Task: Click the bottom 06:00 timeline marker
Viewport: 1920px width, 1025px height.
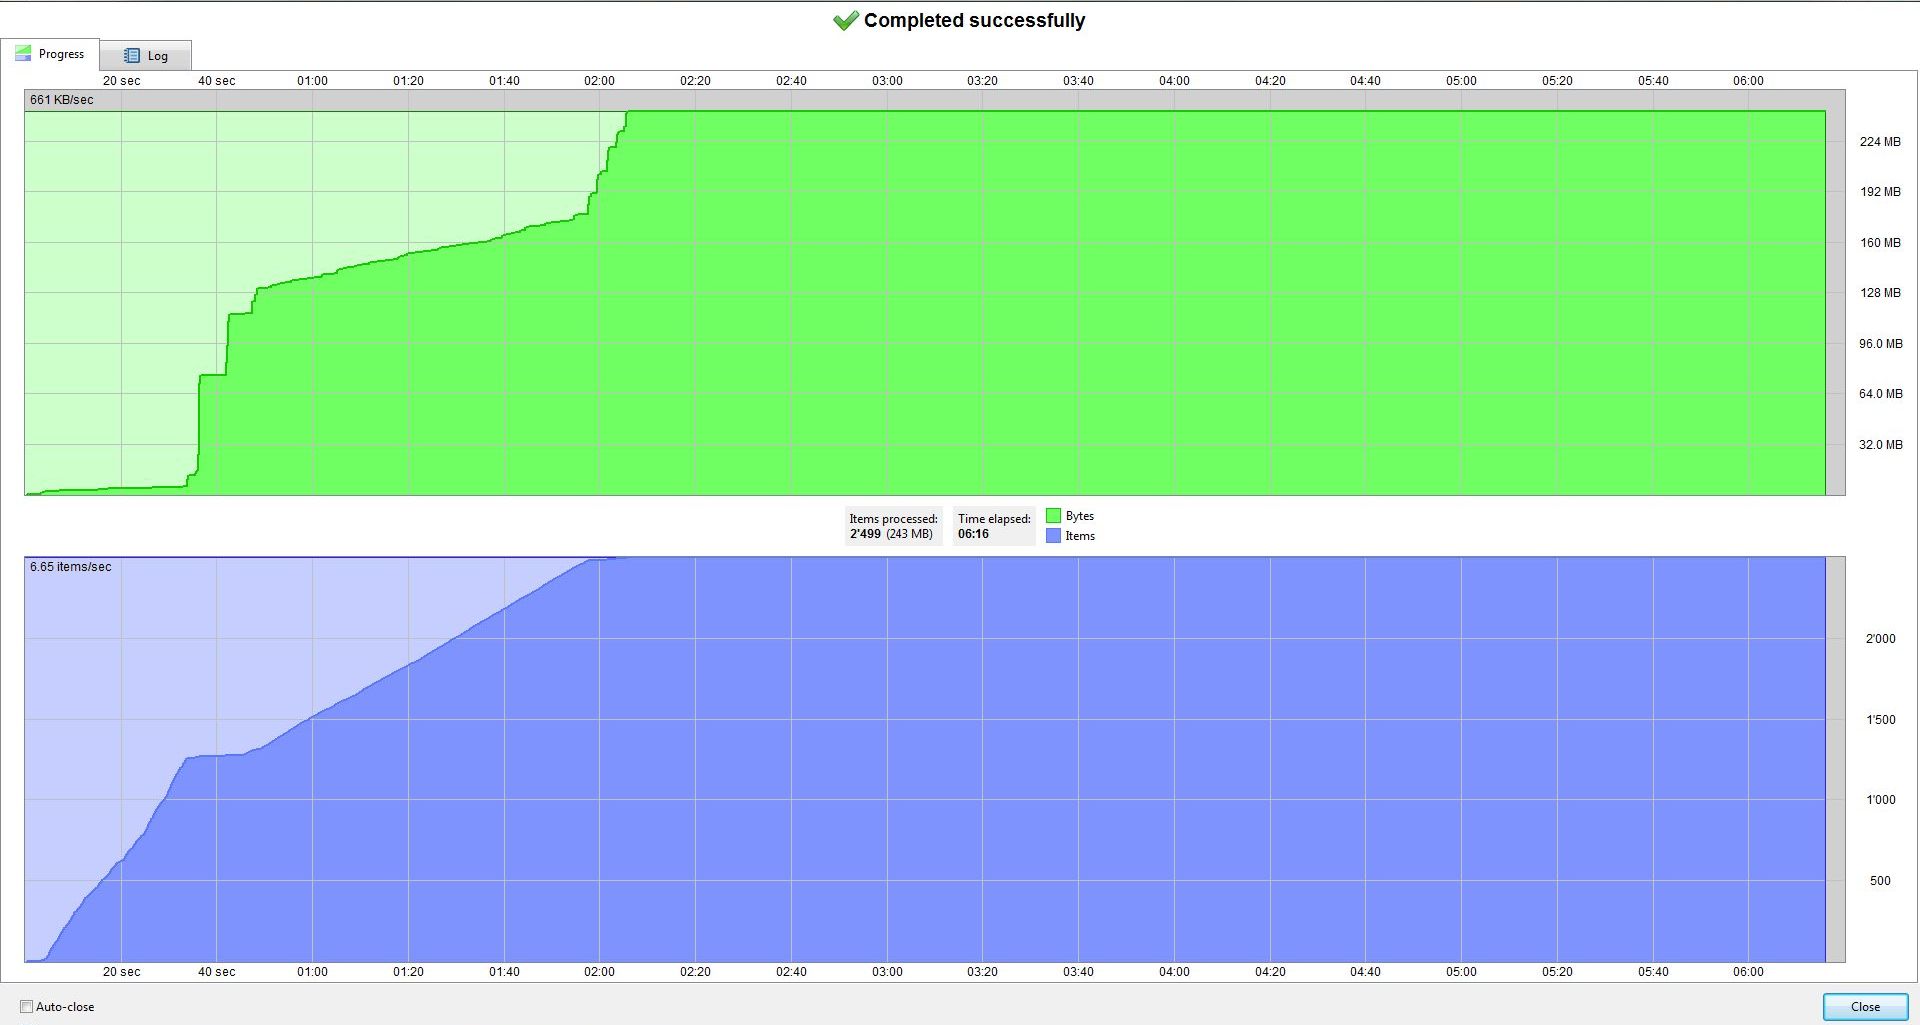Action: coord(1748,972)
